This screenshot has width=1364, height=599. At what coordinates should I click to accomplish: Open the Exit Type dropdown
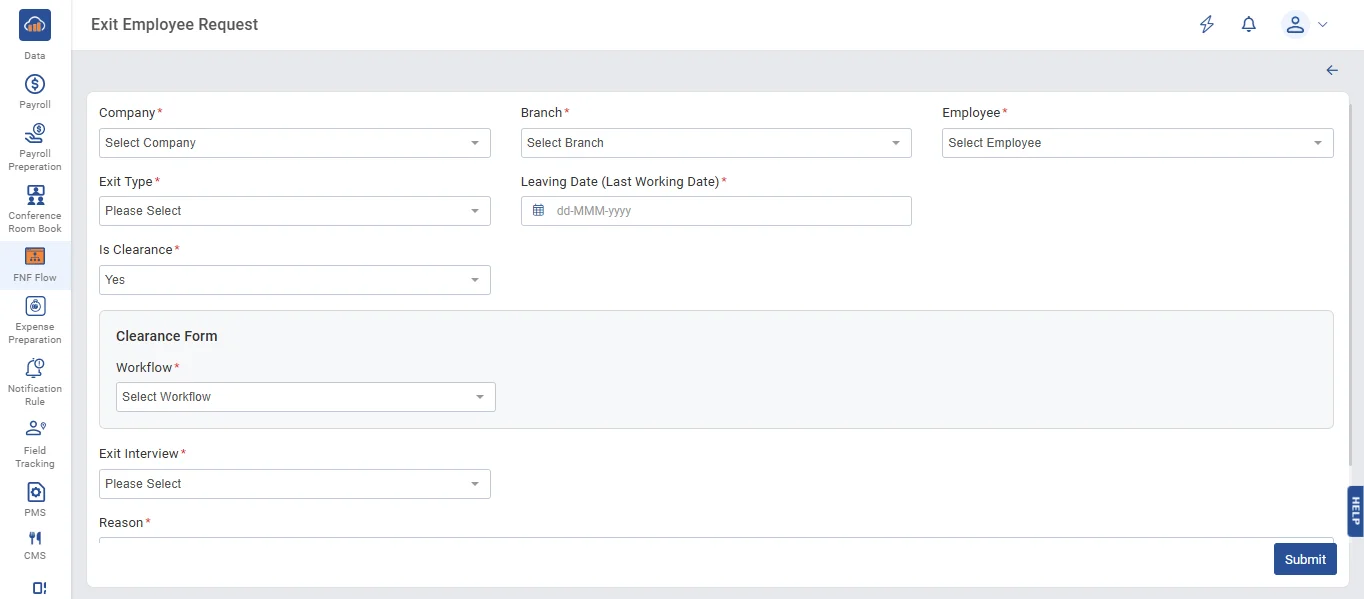coord(294,211)
